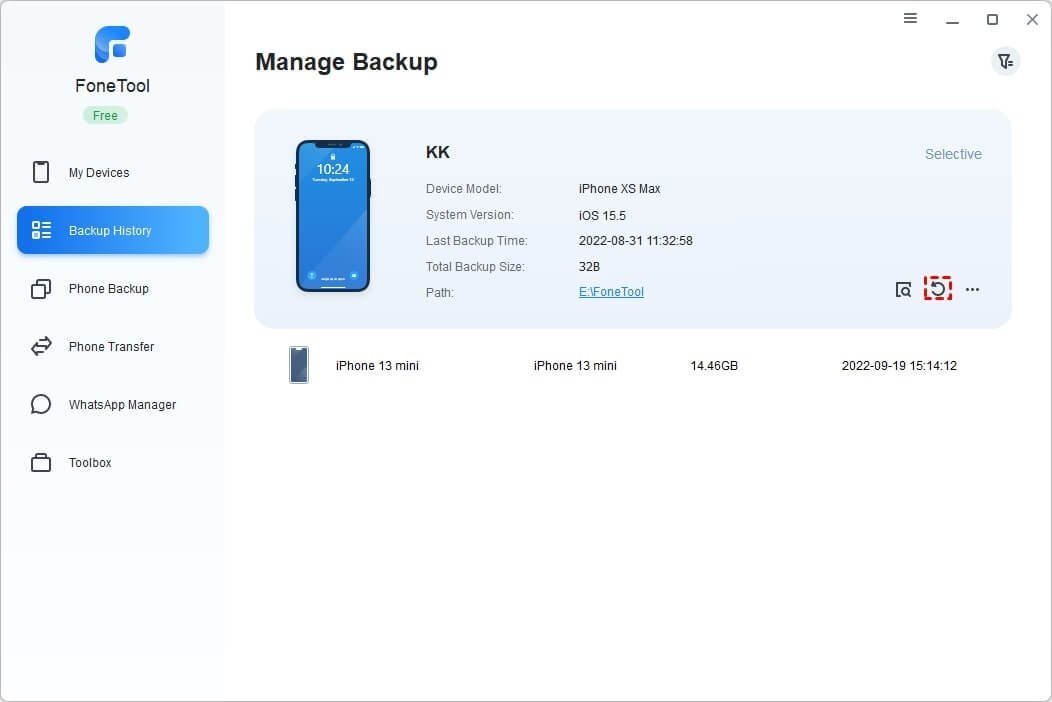Viewport: 1052px width, 702px height.
Task: Click the restore backup icon
Action: 937,289
